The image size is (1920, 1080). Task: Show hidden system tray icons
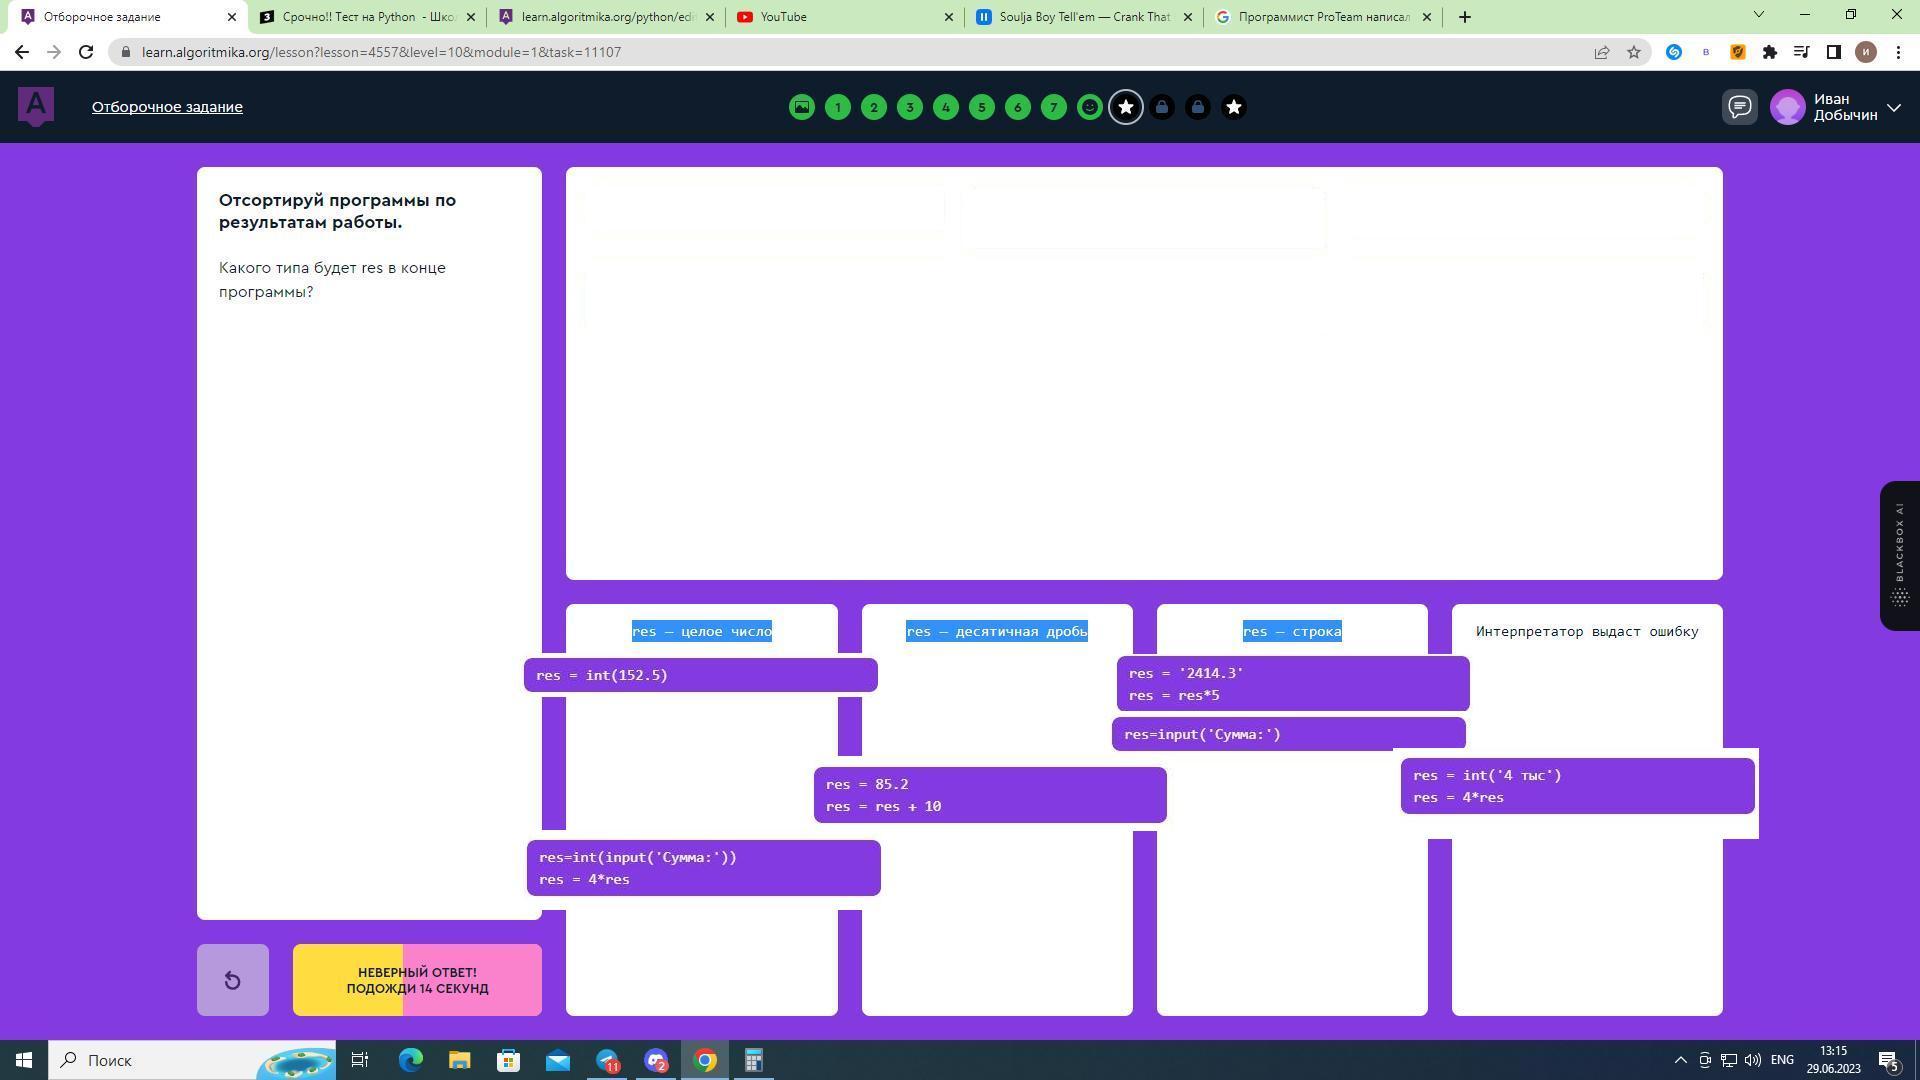point(1680,1060)
